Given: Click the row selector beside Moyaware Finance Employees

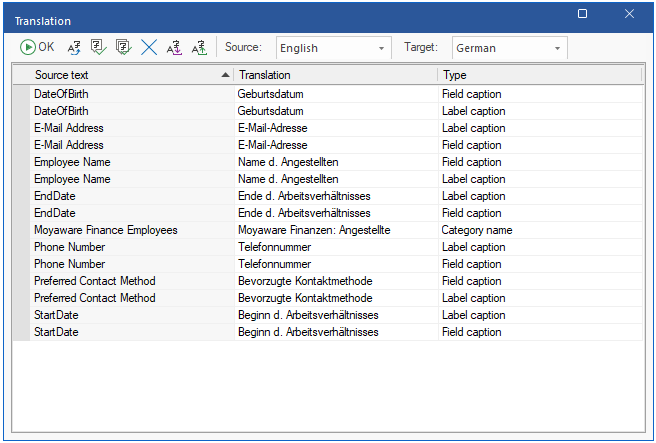Looking at the screenshot, I should tap(21, 230).
